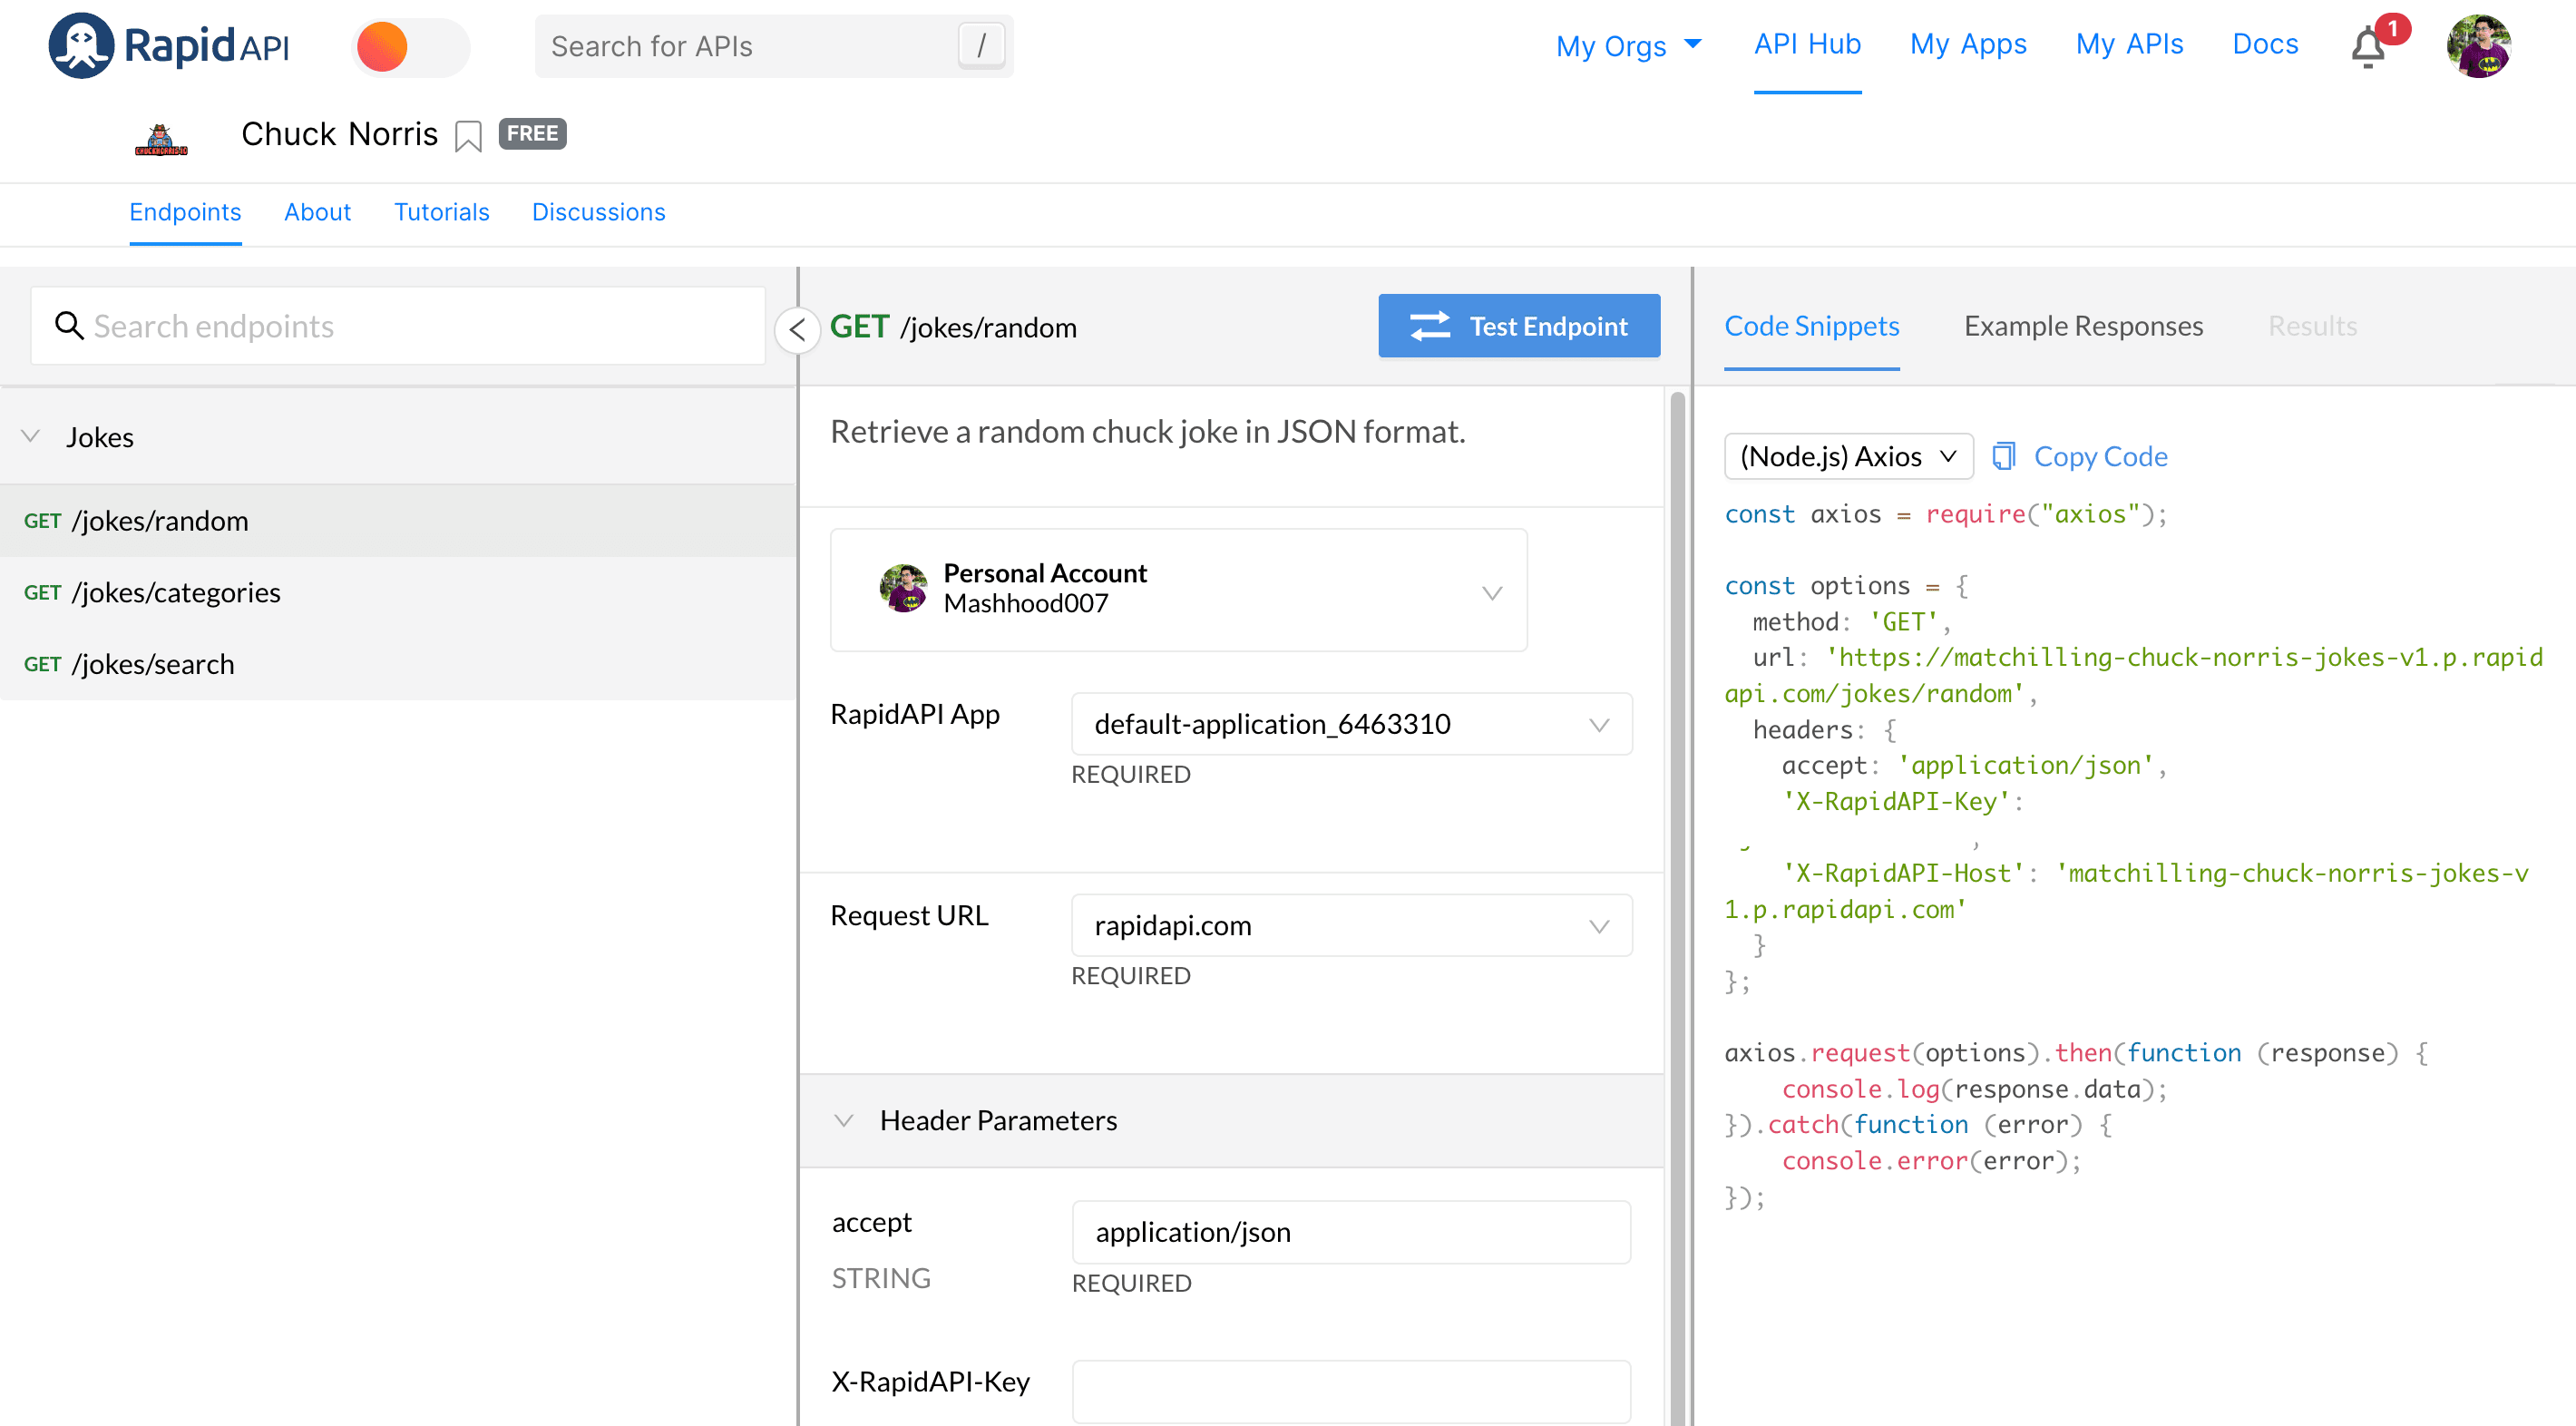Open the Tutorials tab
Image resolution: width=2576 pixels, height=1426 pixels.
441,212
